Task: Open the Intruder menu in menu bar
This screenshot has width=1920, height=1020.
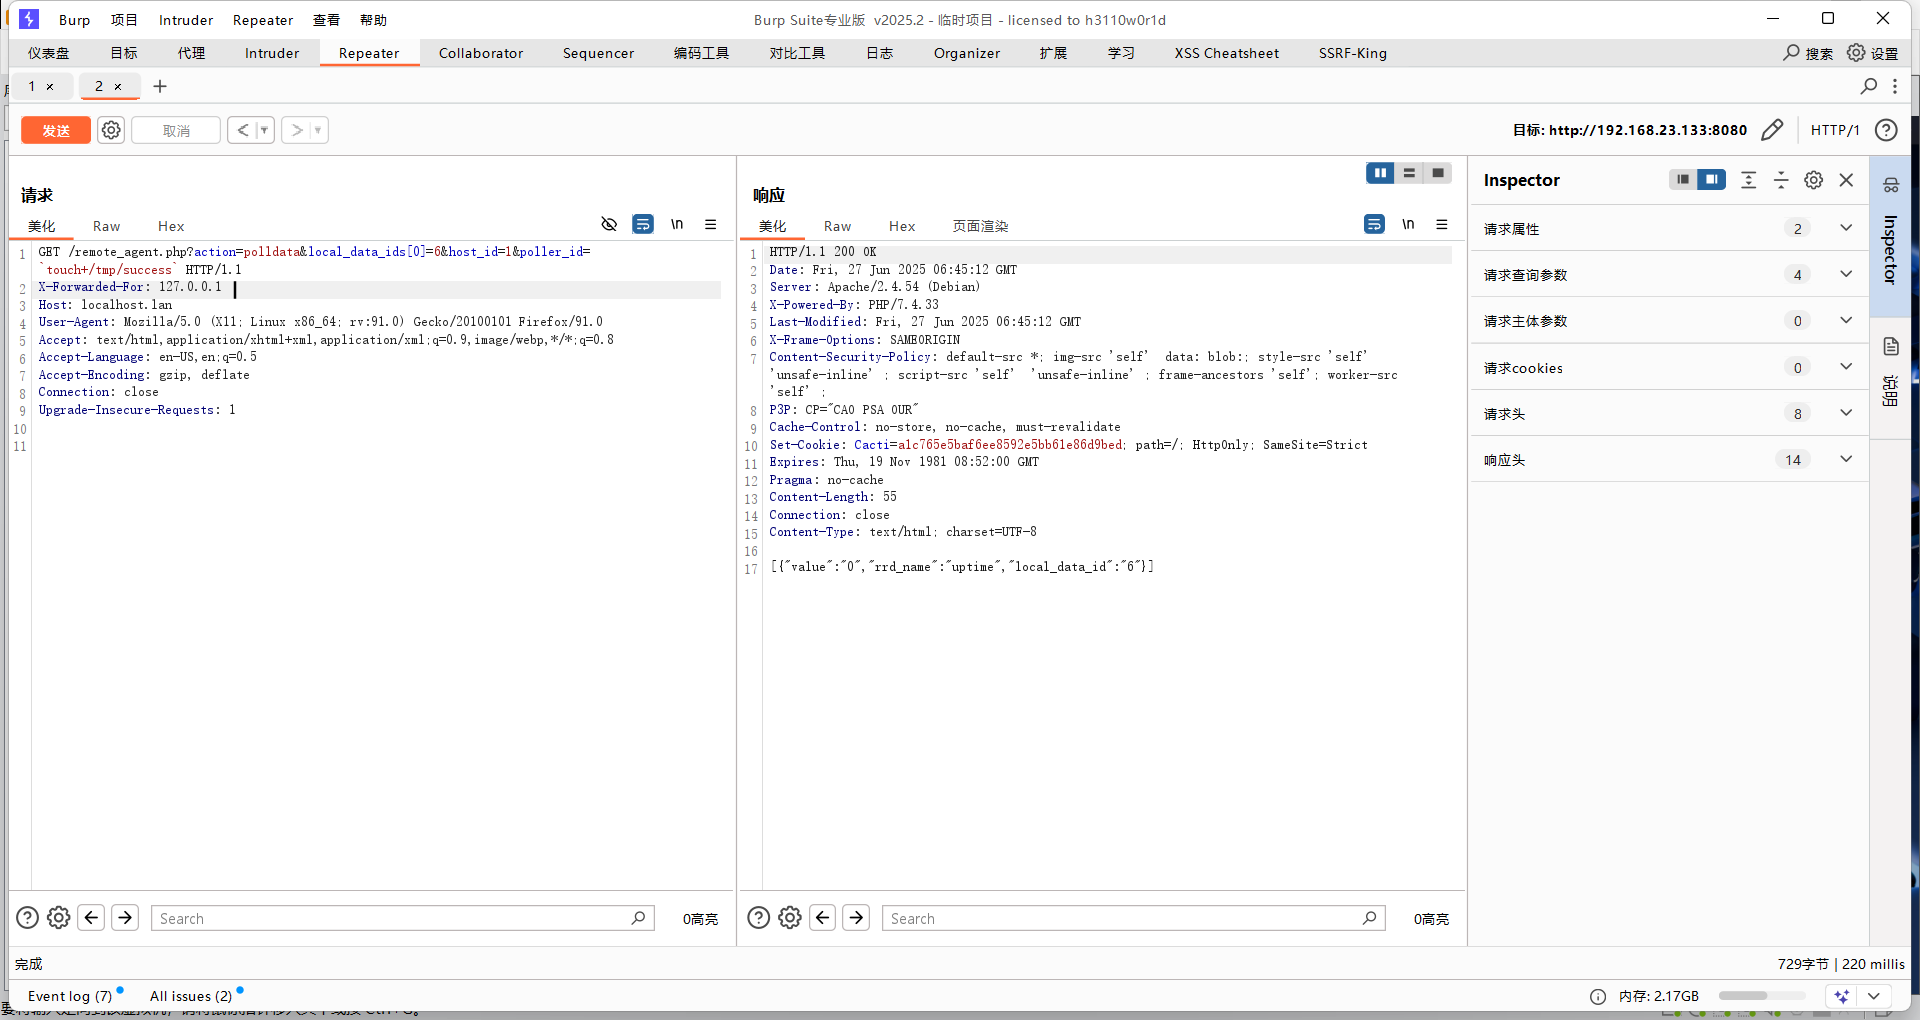Action: coord(186,20)
